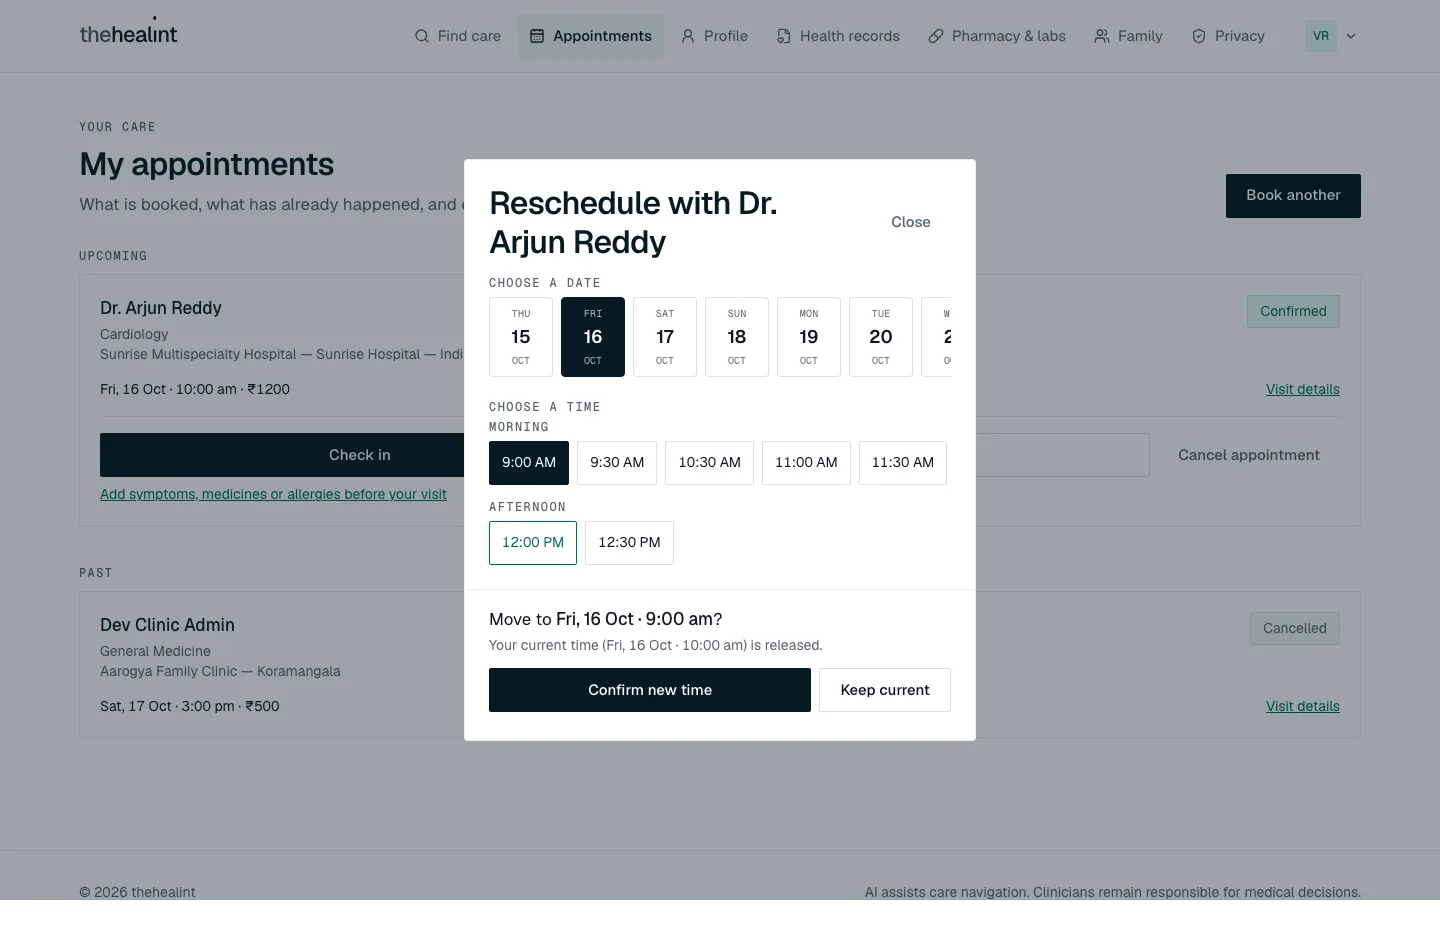The width and height of the screenshot is (1440, 935).
Task: Click the Appointments calendar icon
Action: tap(537, 36)
